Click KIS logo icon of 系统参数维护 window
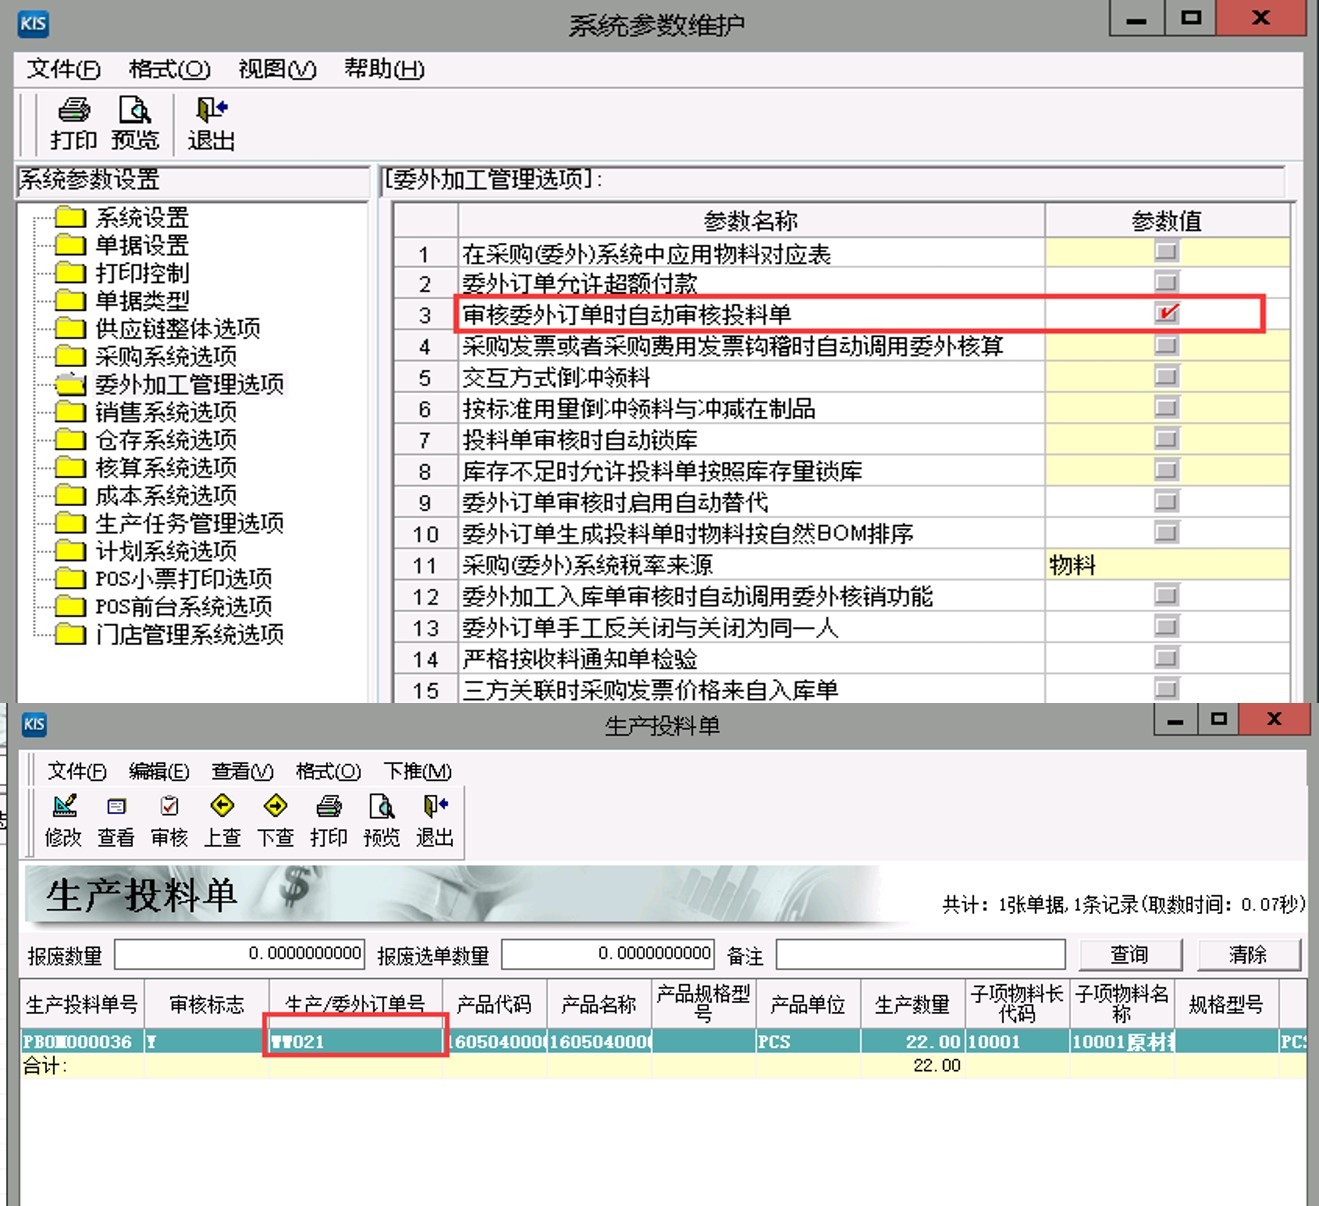Viewport: 1319px width, 1206px height. click(33, 23)
